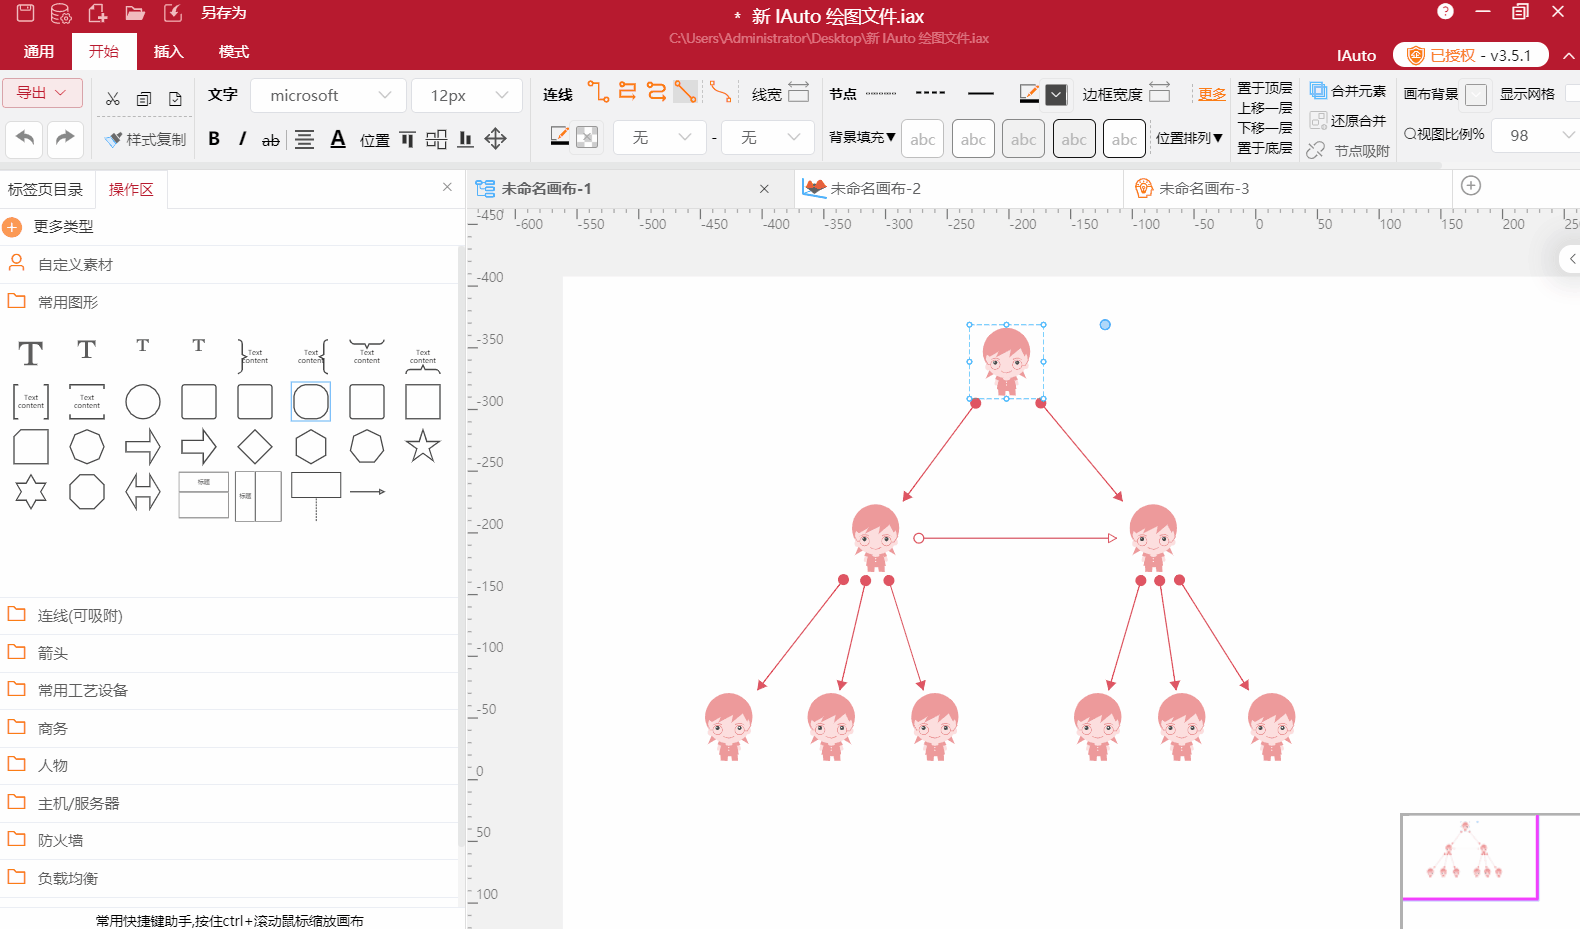Click the line width icon
The height and width of the screenshot is (929, 1580).
[798, 92]
